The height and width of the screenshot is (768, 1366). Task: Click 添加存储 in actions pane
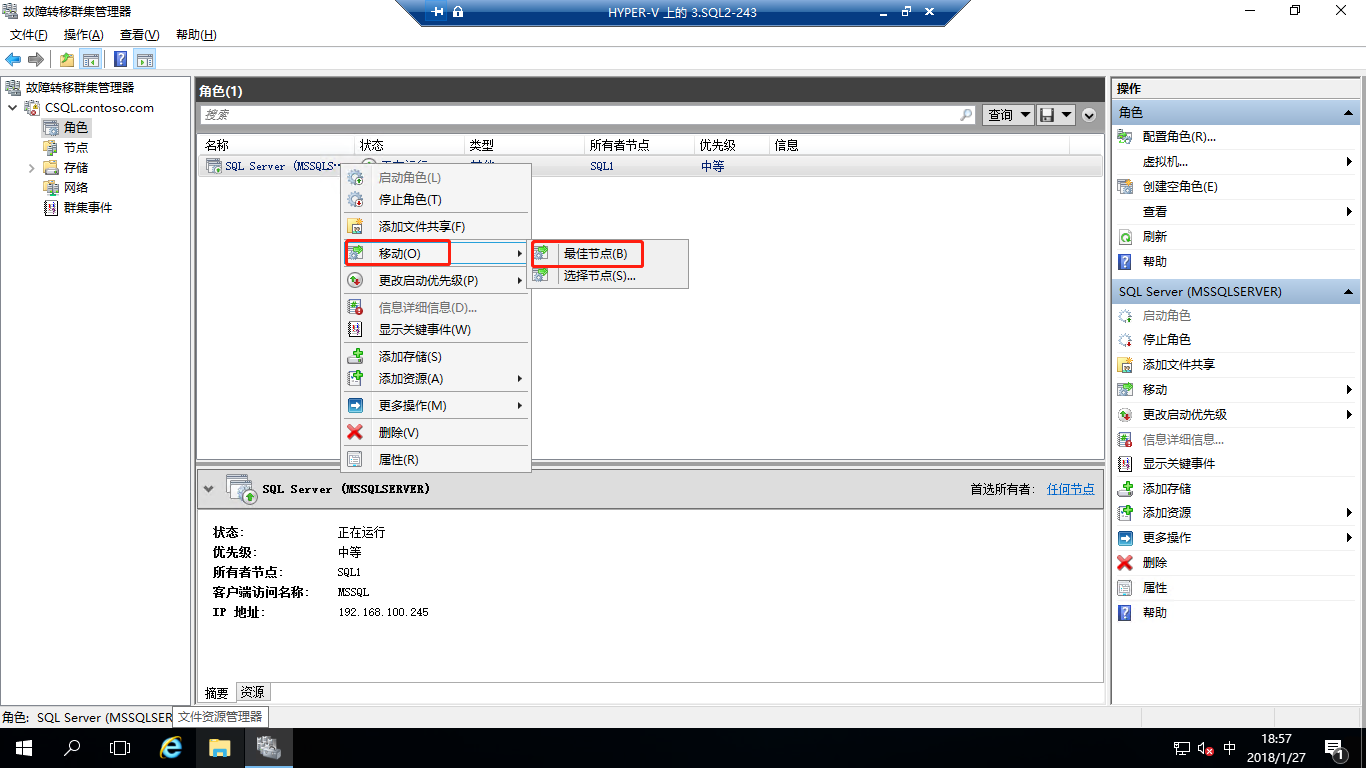pos(1167,489)
